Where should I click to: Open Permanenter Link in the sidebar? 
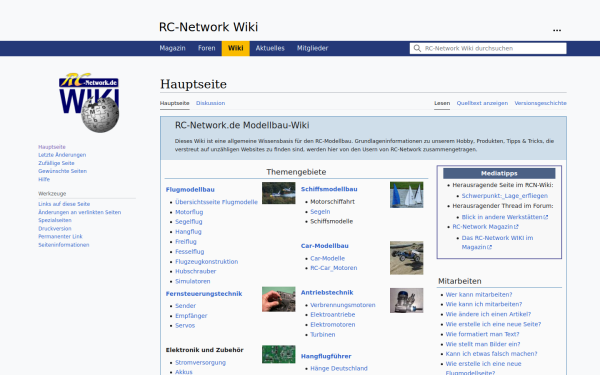click(x=60, y=236)
